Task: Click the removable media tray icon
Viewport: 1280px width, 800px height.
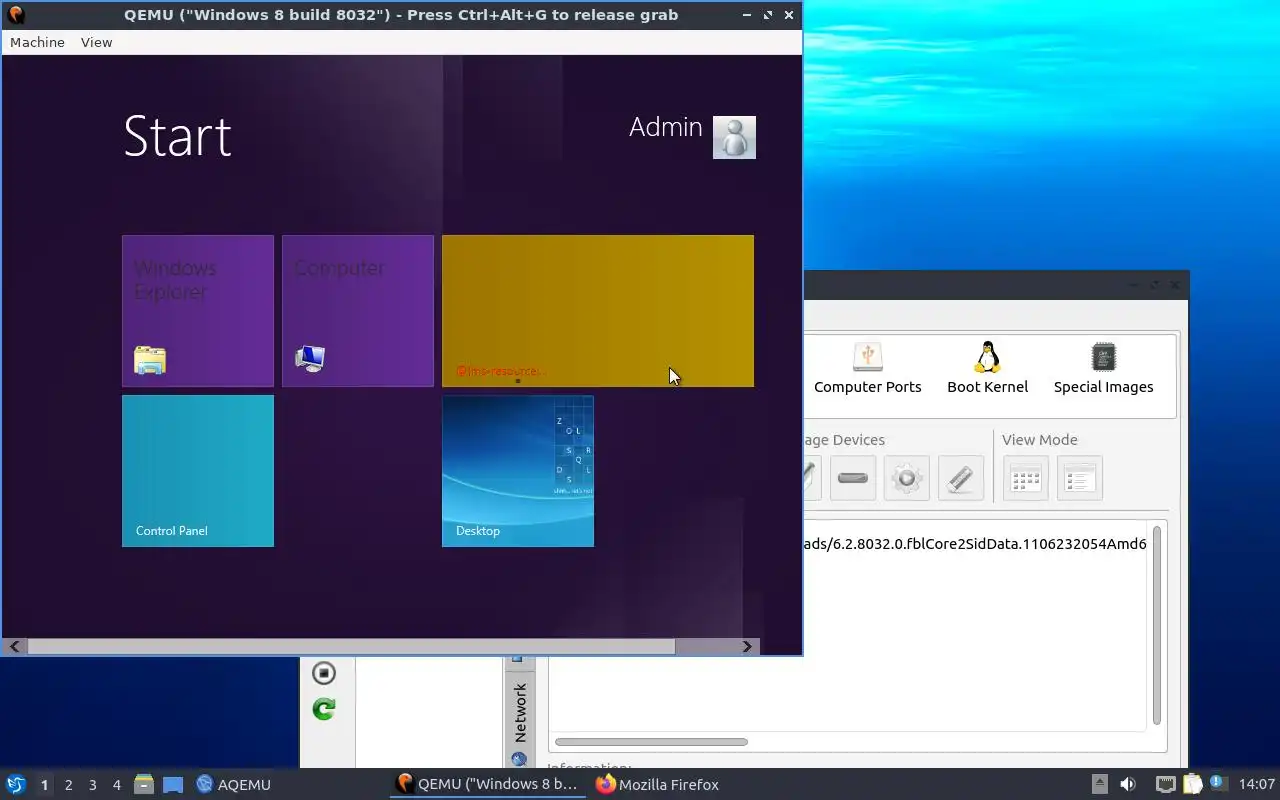Action: pos(1099,785)
